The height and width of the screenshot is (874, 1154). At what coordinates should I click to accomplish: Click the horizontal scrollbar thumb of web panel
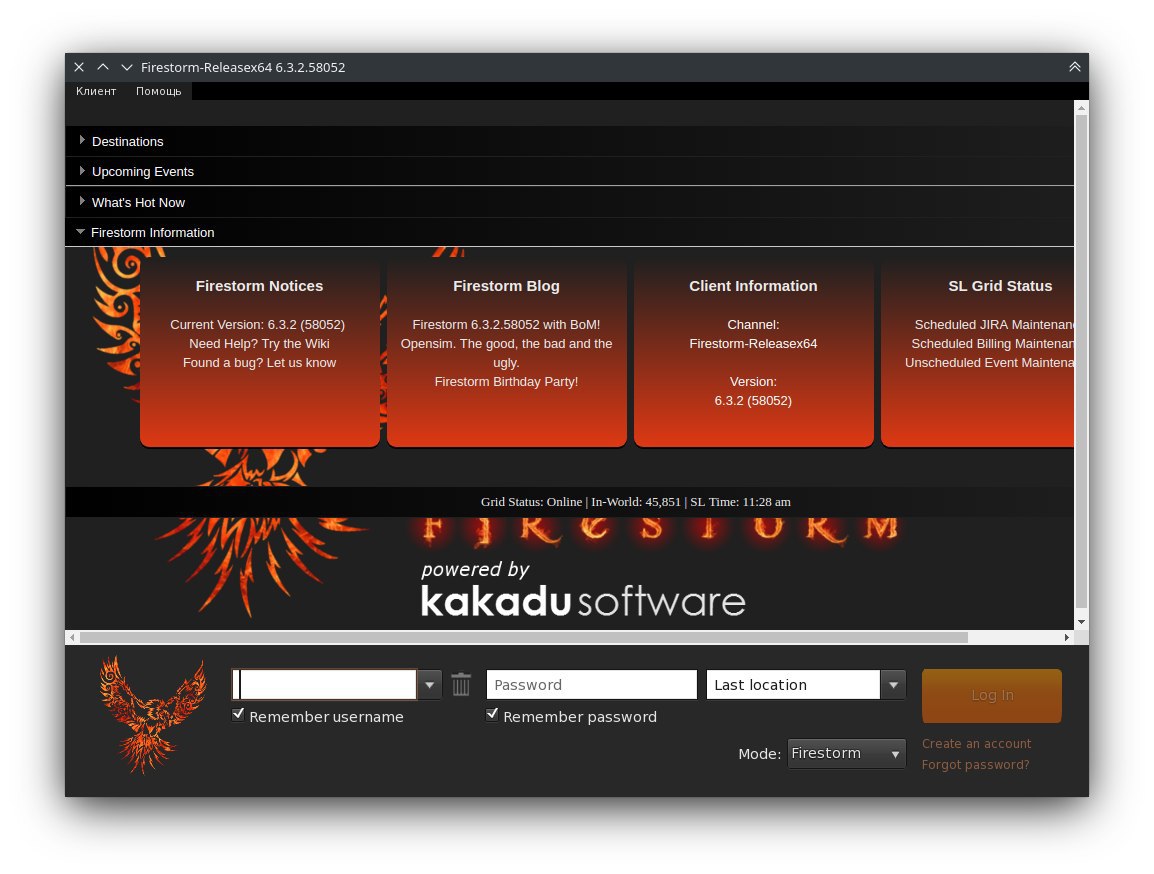pyautogui.click(x=523, y=637)
